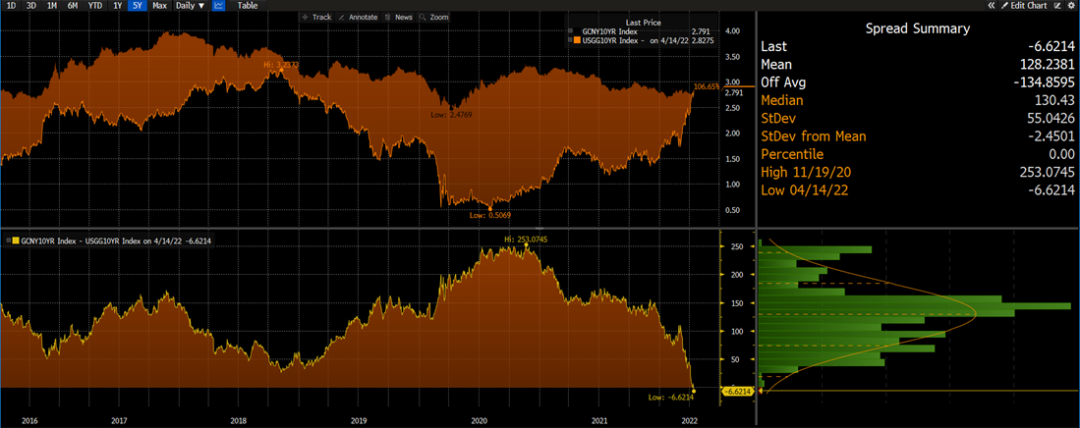Select the Max range tab
This screenshot has height=428, width=1080.
coord(159,5)
